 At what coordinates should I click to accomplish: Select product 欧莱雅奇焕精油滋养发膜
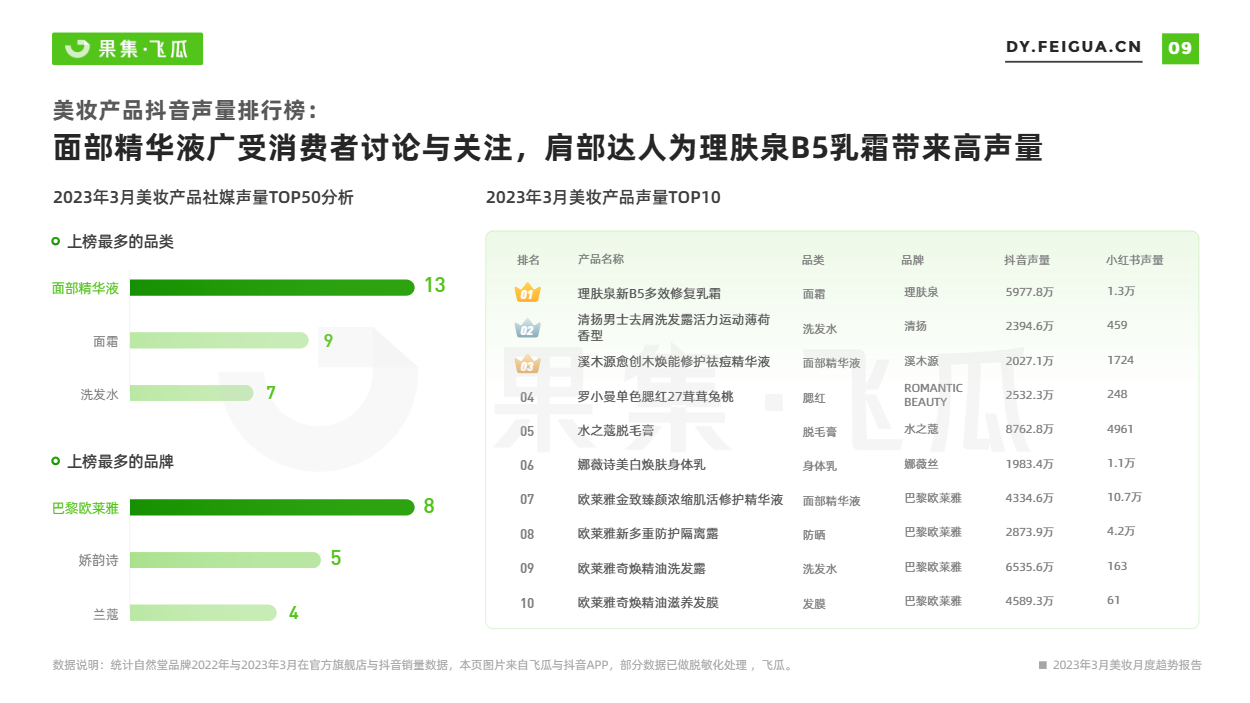648,603
